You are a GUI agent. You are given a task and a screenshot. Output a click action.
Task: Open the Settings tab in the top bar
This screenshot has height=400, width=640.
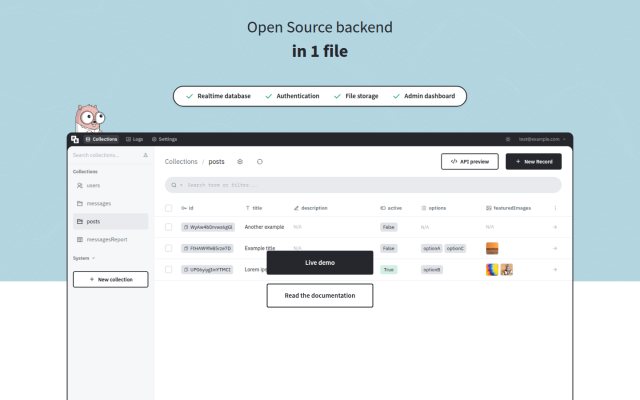click(164, 139)
